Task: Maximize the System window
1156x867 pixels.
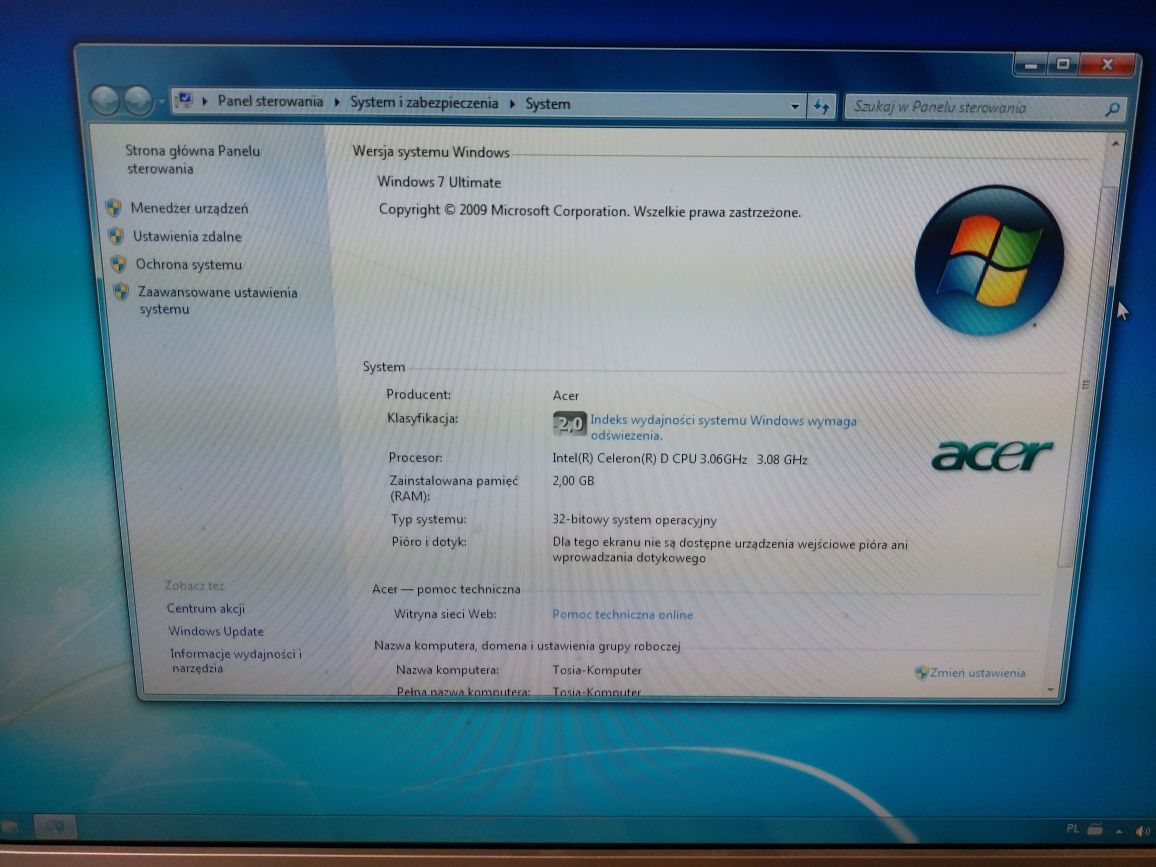Action: click(1062, 65)
